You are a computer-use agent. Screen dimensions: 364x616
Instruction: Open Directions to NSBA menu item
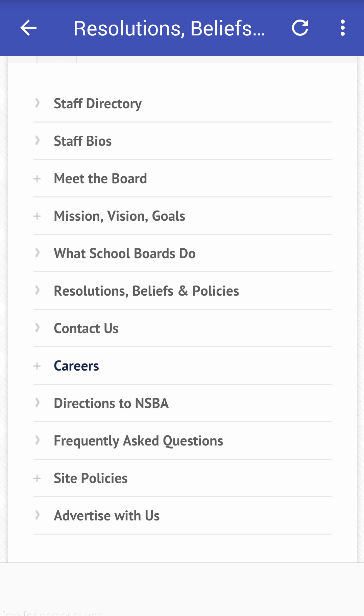pos(111,403)
